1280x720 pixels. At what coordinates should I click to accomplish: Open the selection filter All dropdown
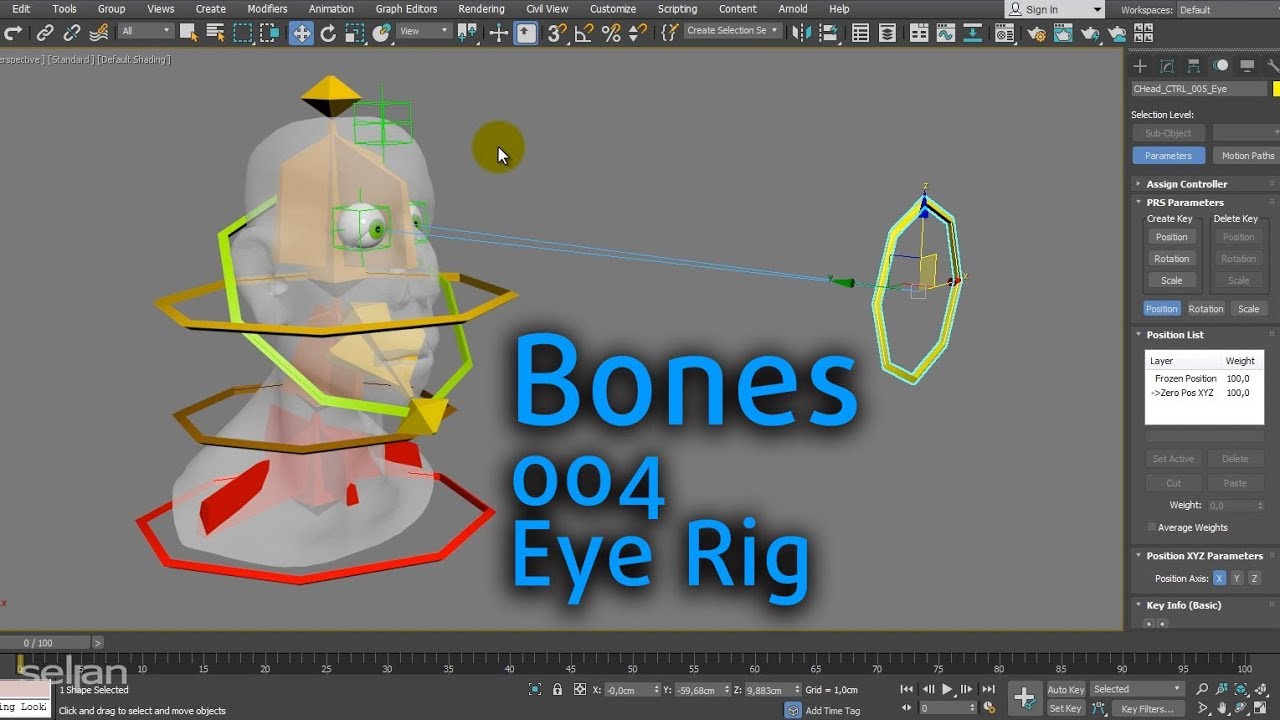[146, 31]
